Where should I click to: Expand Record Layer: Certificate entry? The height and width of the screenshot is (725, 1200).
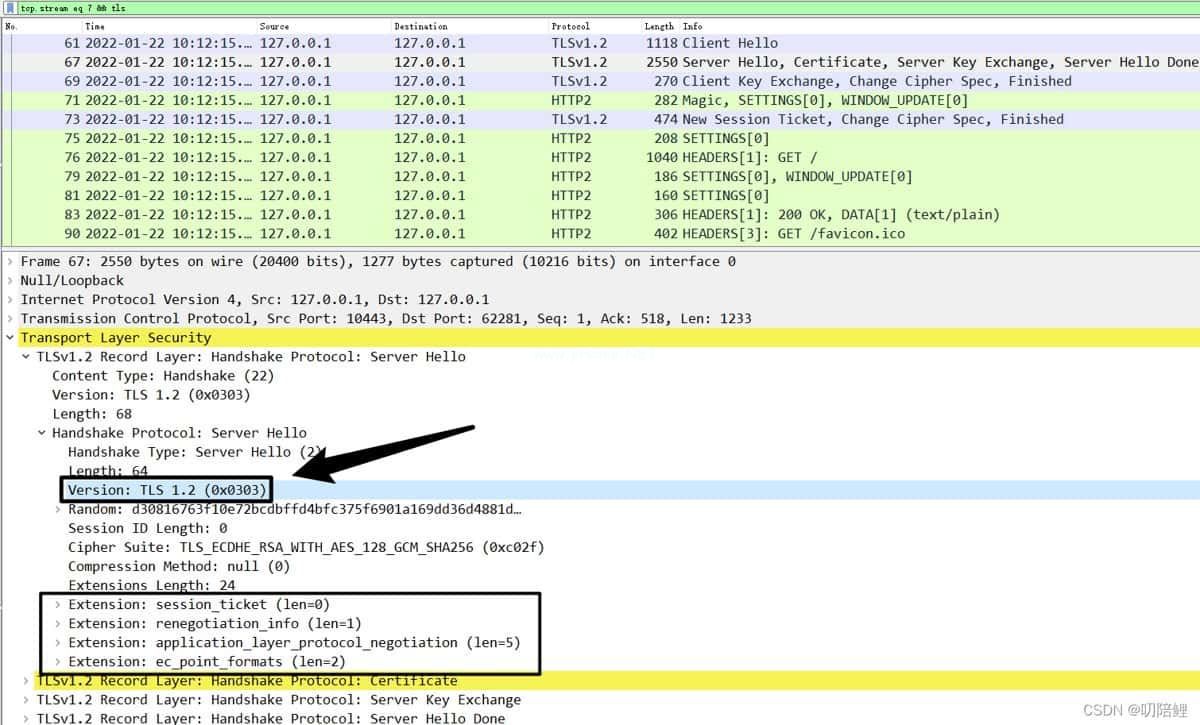tap(26, 680)
